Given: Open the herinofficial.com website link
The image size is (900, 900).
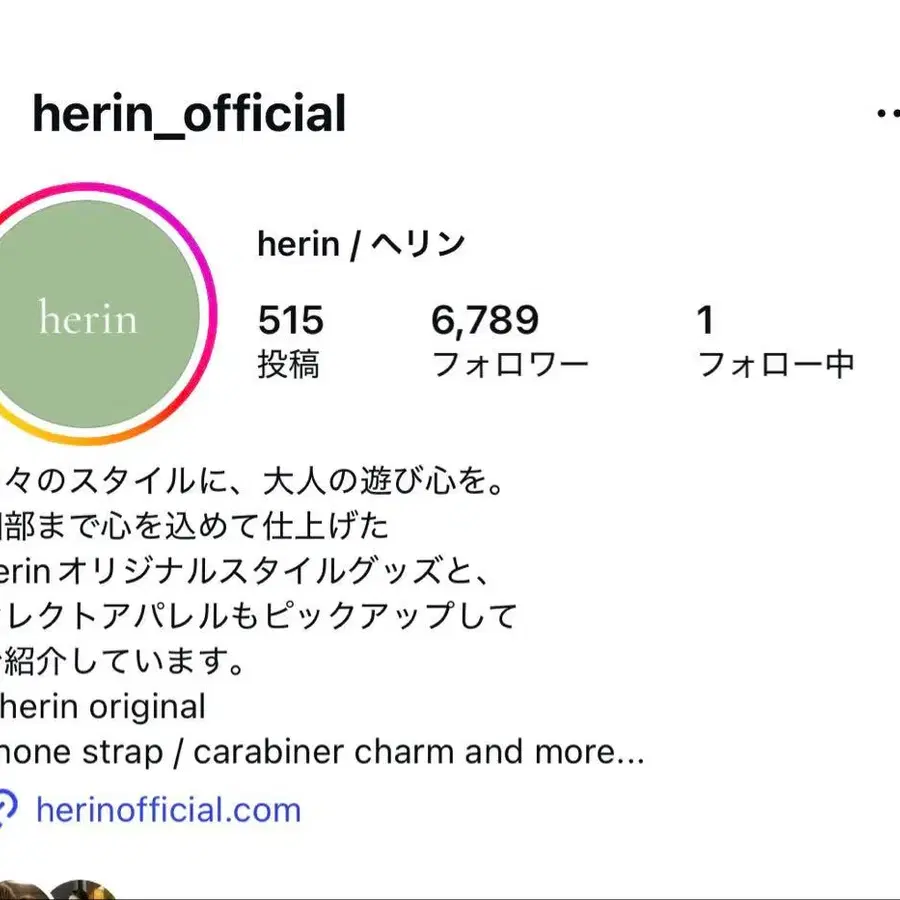Looking at the screenshot, I should [x=170, y=812].
